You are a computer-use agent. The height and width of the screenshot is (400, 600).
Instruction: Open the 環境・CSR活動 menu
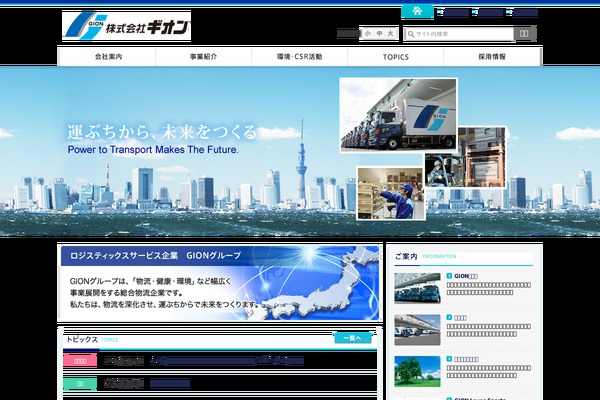300,57
